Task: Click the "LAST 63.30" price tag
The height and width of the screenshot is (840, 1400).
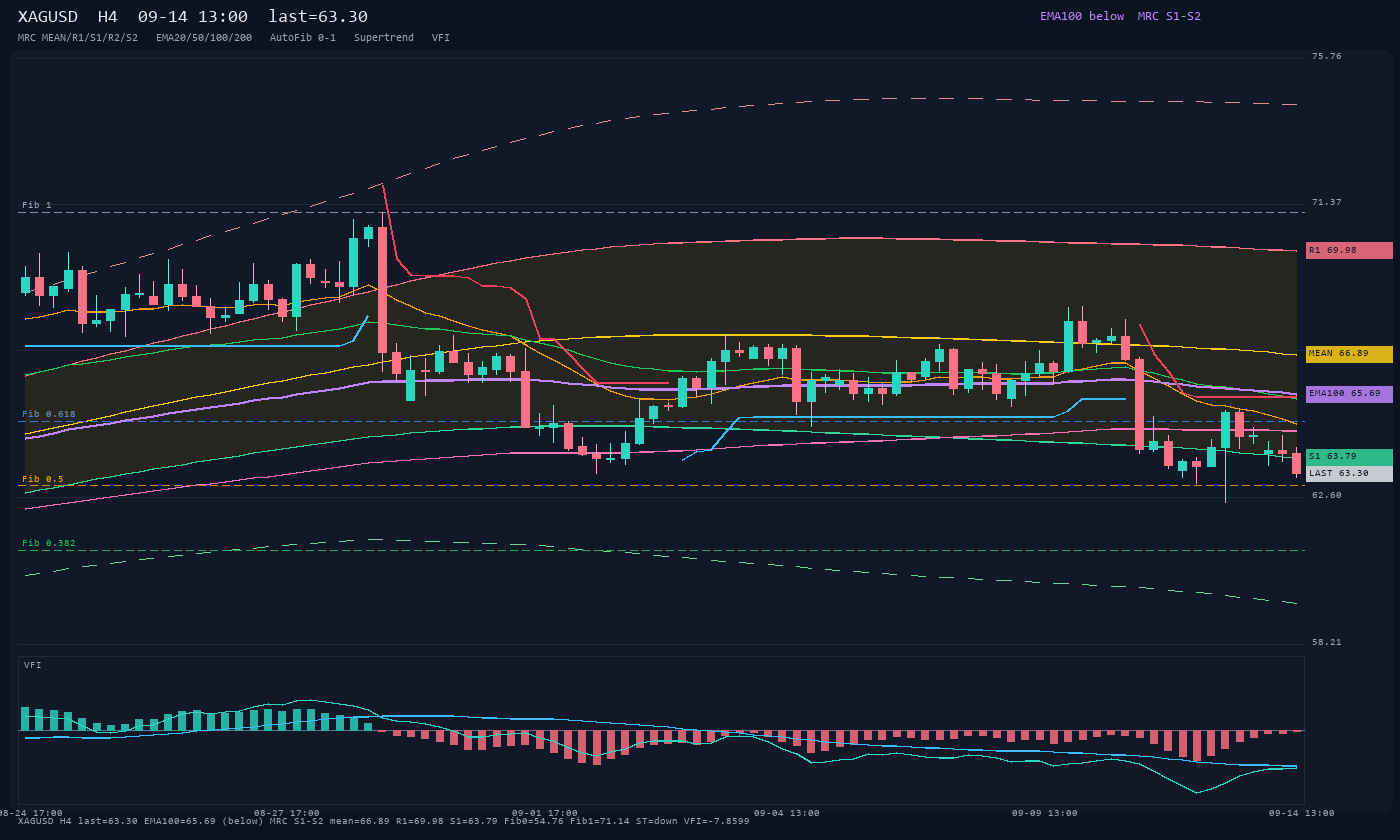Action: coord(1349,474)
